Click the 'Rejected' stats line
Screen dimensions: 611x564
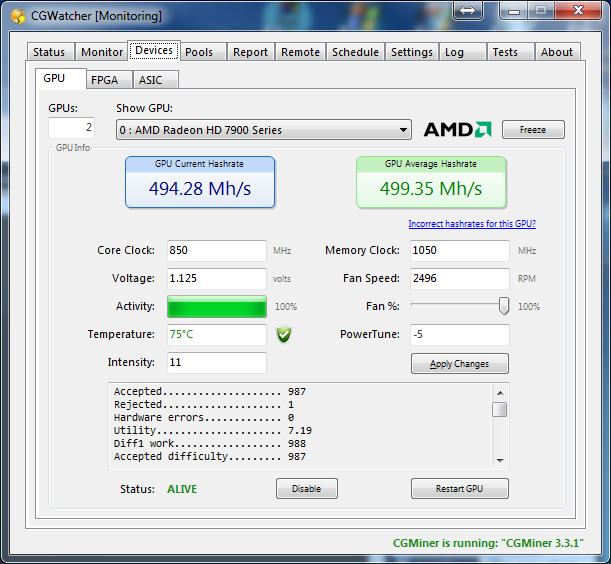pos(204,405)
